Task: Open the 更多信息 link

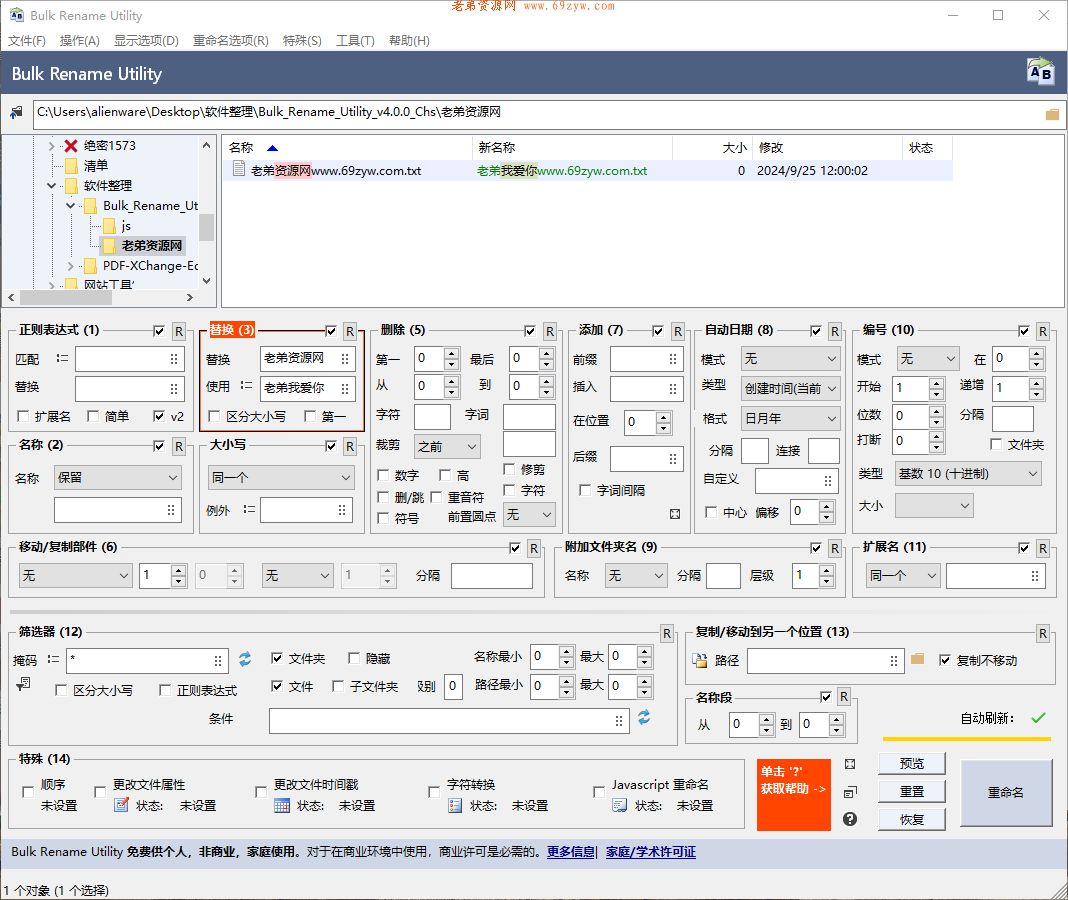Action: [x=571, y=852]
